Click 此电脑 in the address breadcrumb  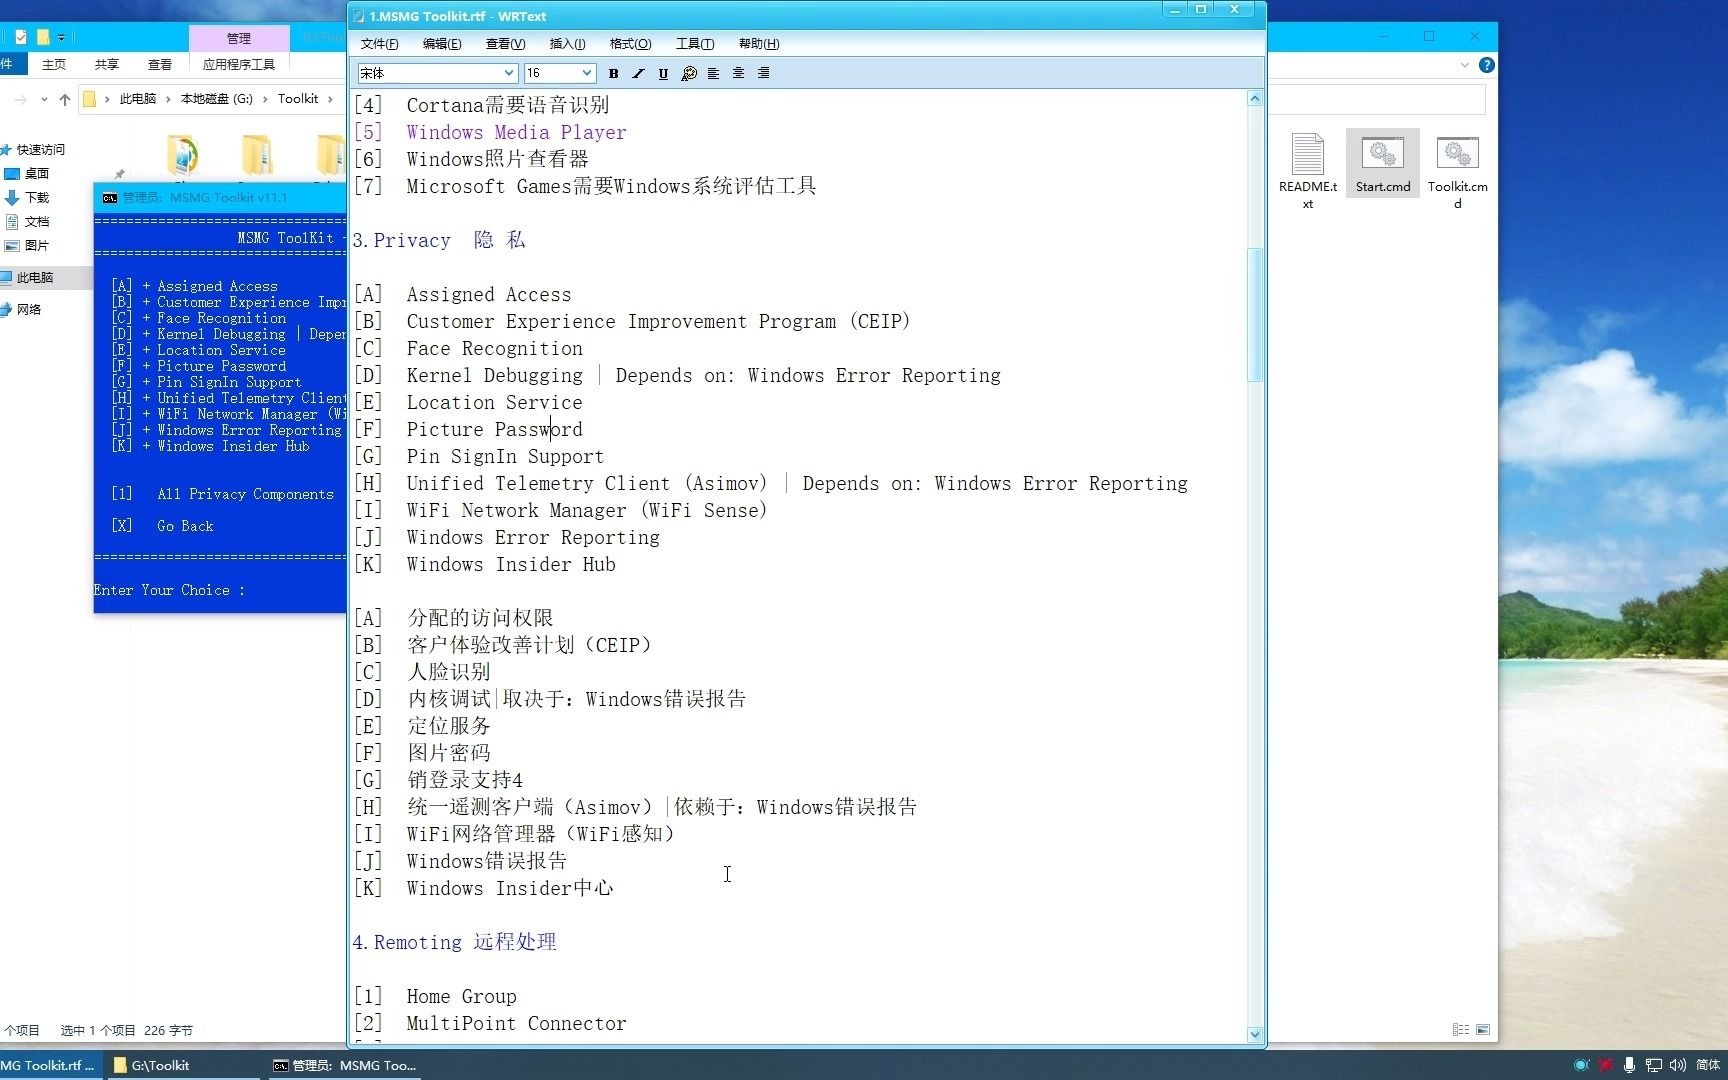138,99
